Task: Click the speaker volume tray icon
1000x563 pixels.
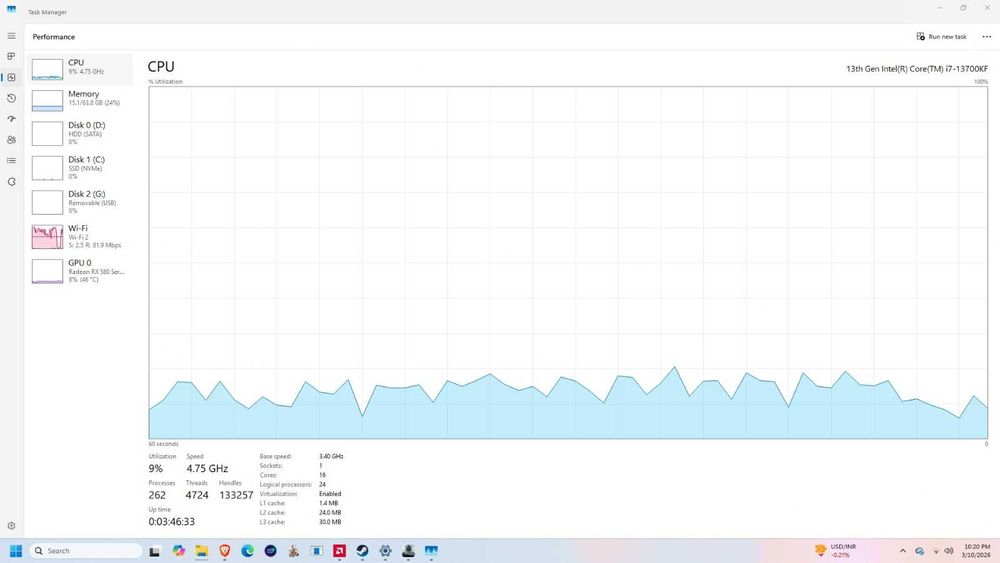Action: click(x=949, y=551)
